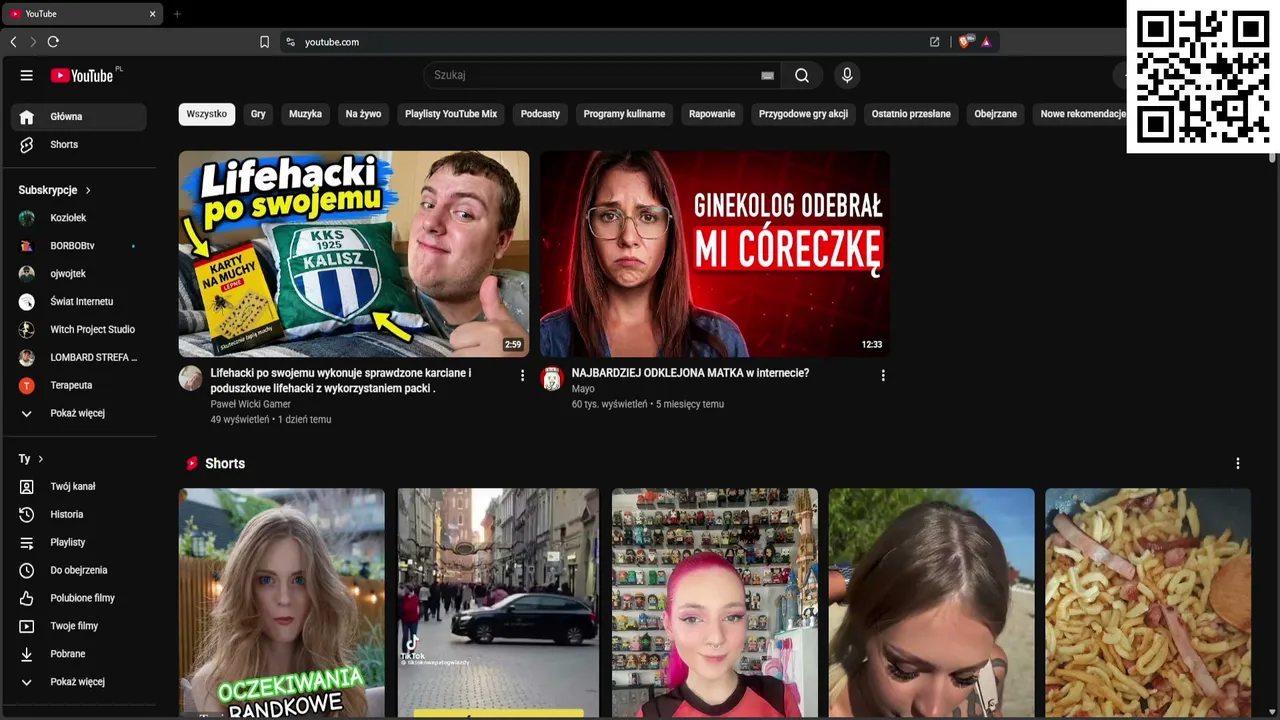The width and height of the screenshot is (1280, 720).
Task: Open the LOMBARD STREFA subscription channel
Action: [79, 358]
